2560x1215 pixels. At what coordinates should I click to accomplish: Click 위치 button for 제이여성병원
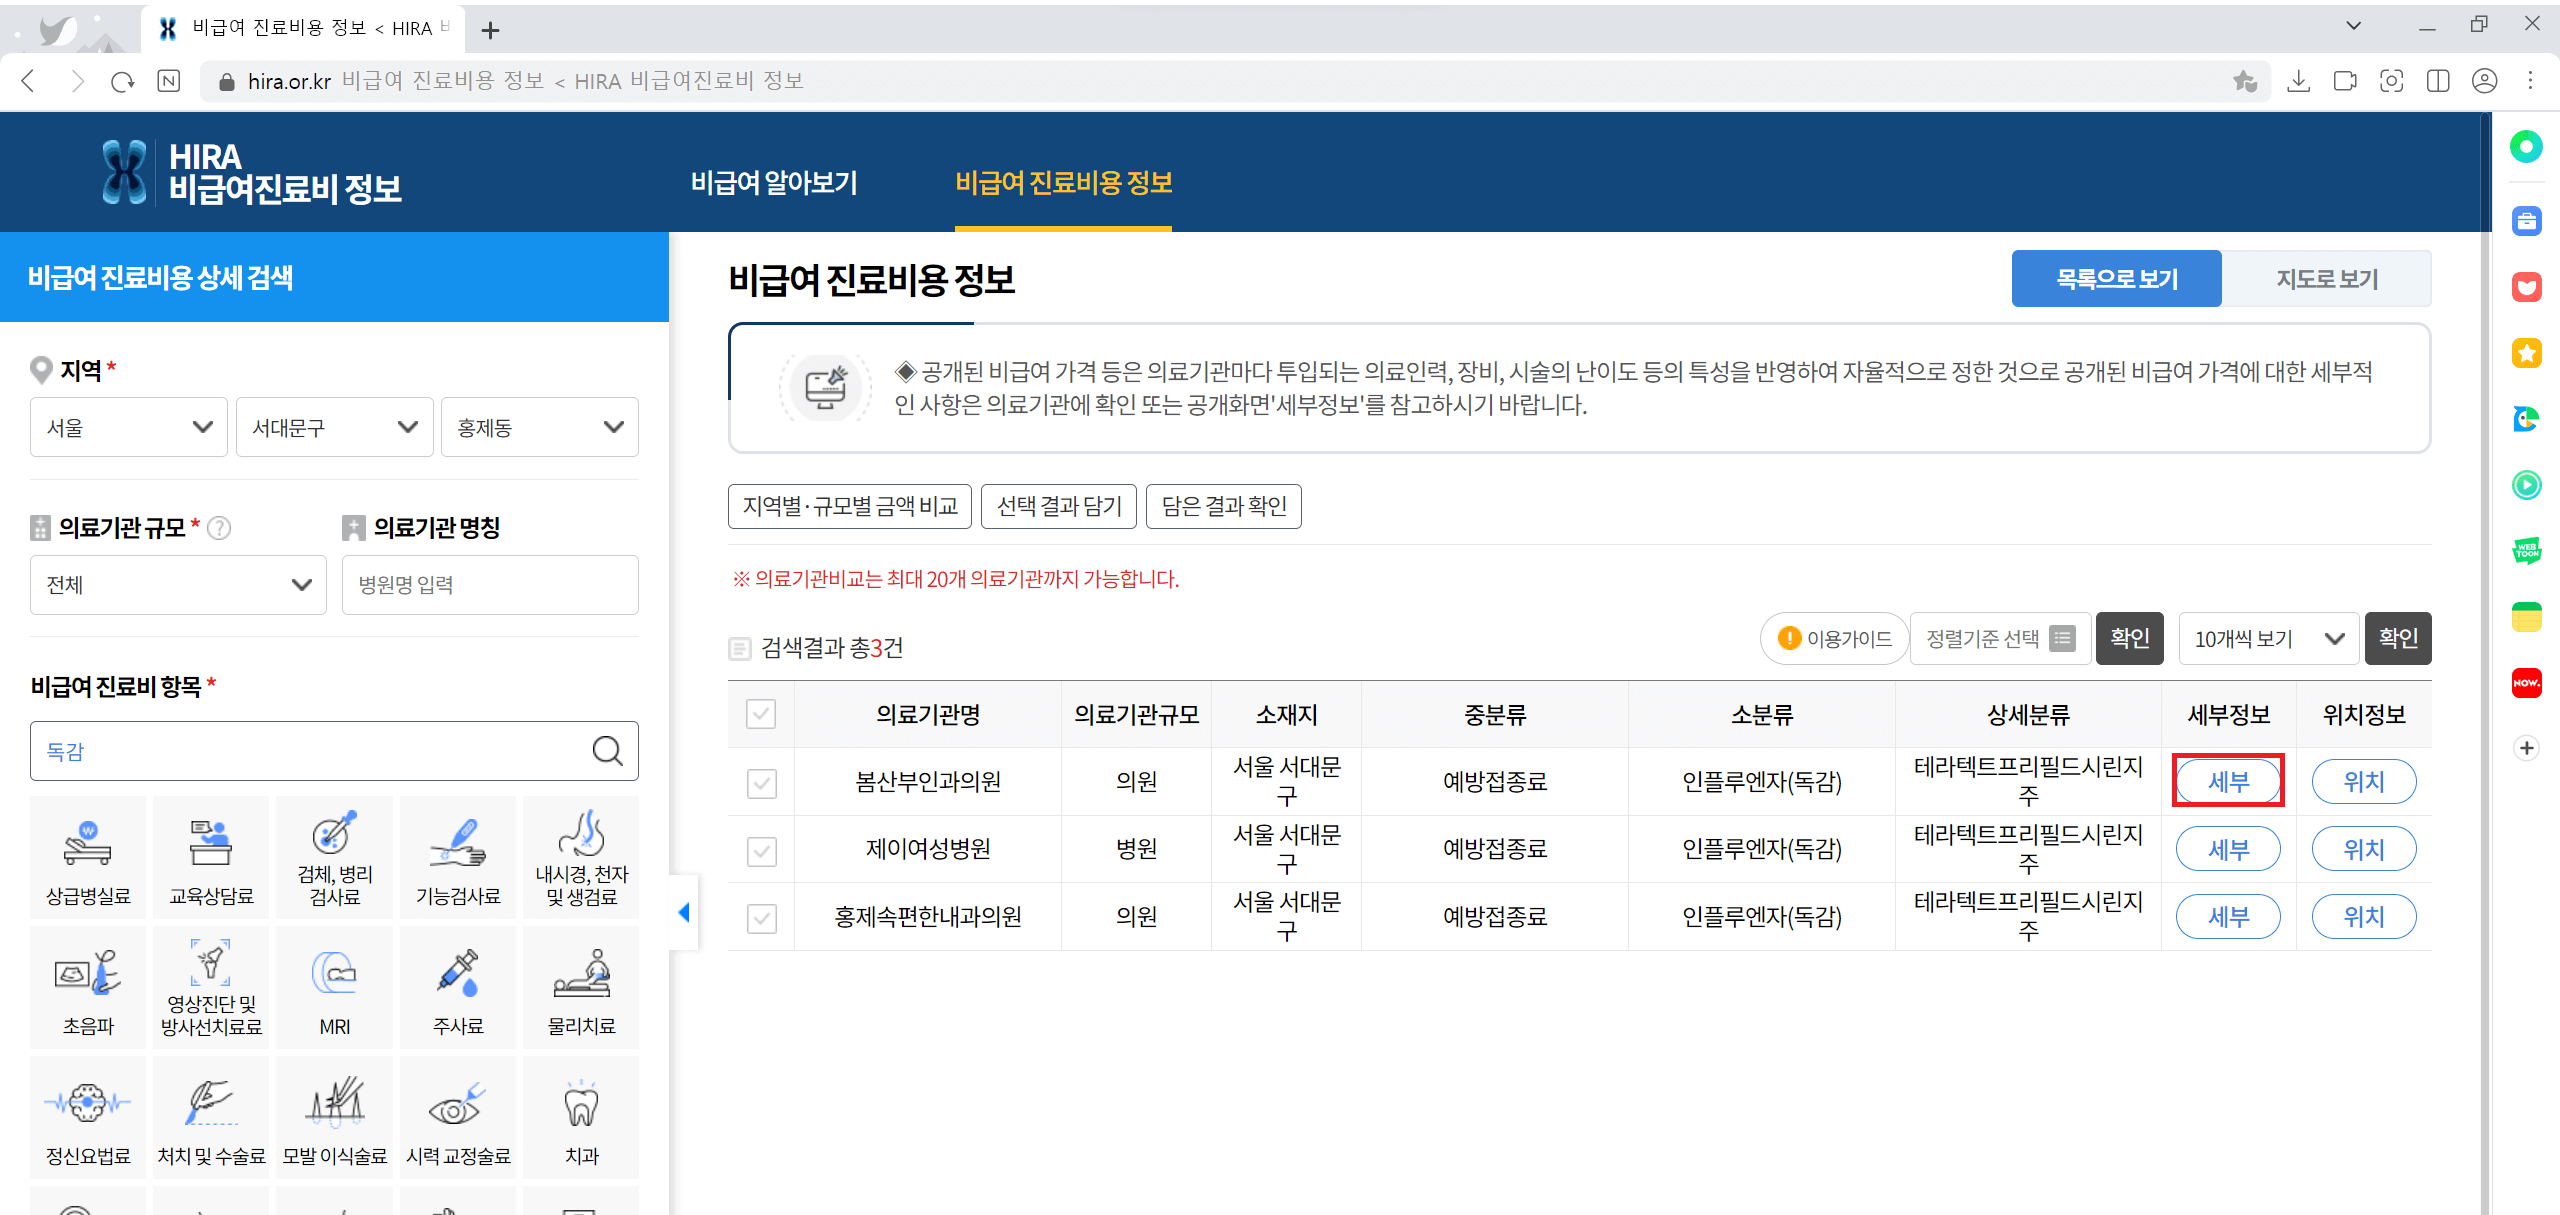[x=2363, y=848]
